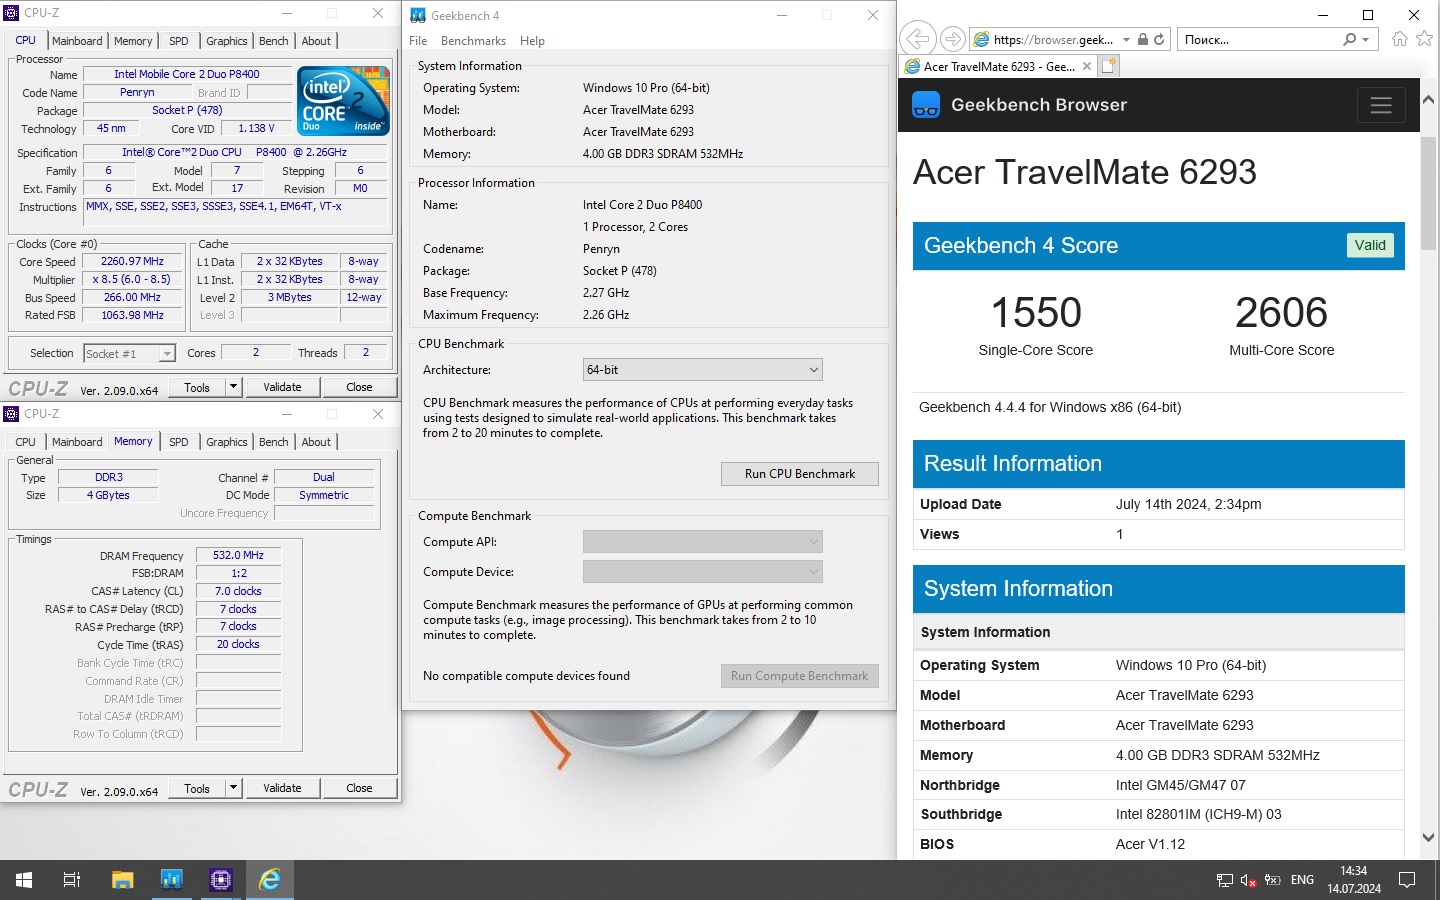Image resolution: width=1440 pixels, height=900 pixels.
Task: Click the browser scrollbar down arrow
Action: coord(1428,837)
